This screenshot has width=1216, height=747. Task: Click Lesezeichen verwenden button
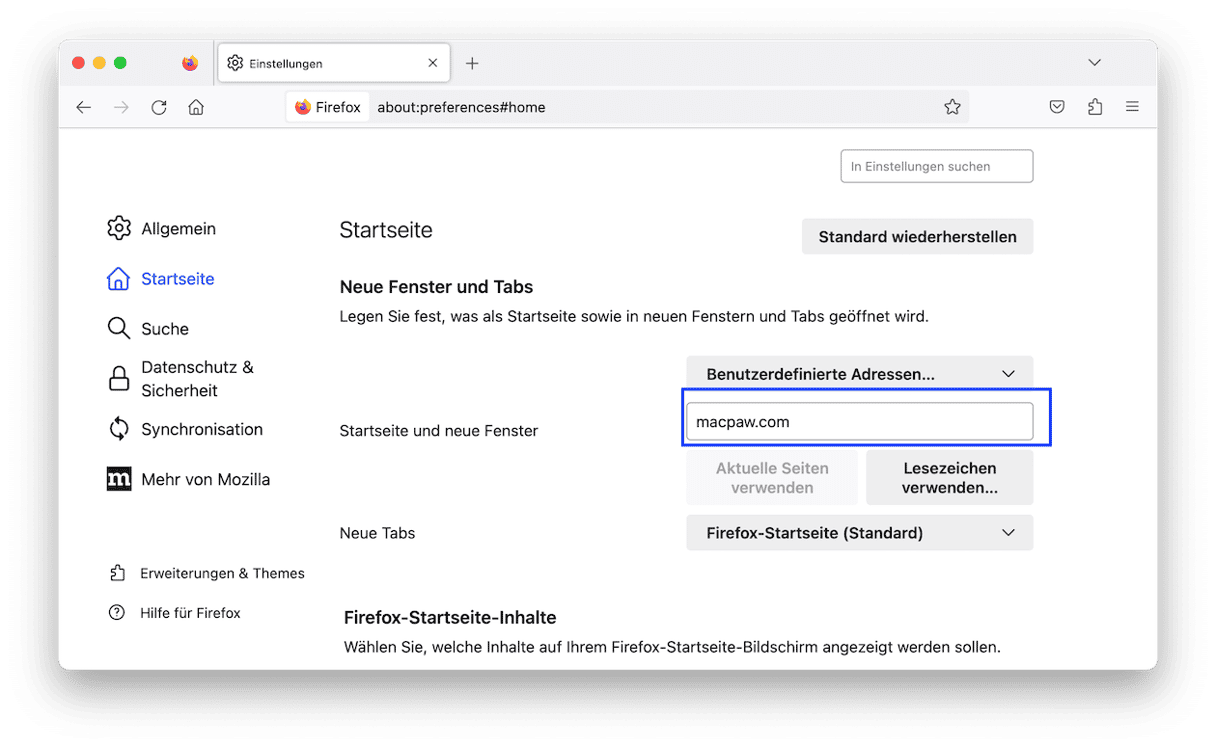[949, 478]
